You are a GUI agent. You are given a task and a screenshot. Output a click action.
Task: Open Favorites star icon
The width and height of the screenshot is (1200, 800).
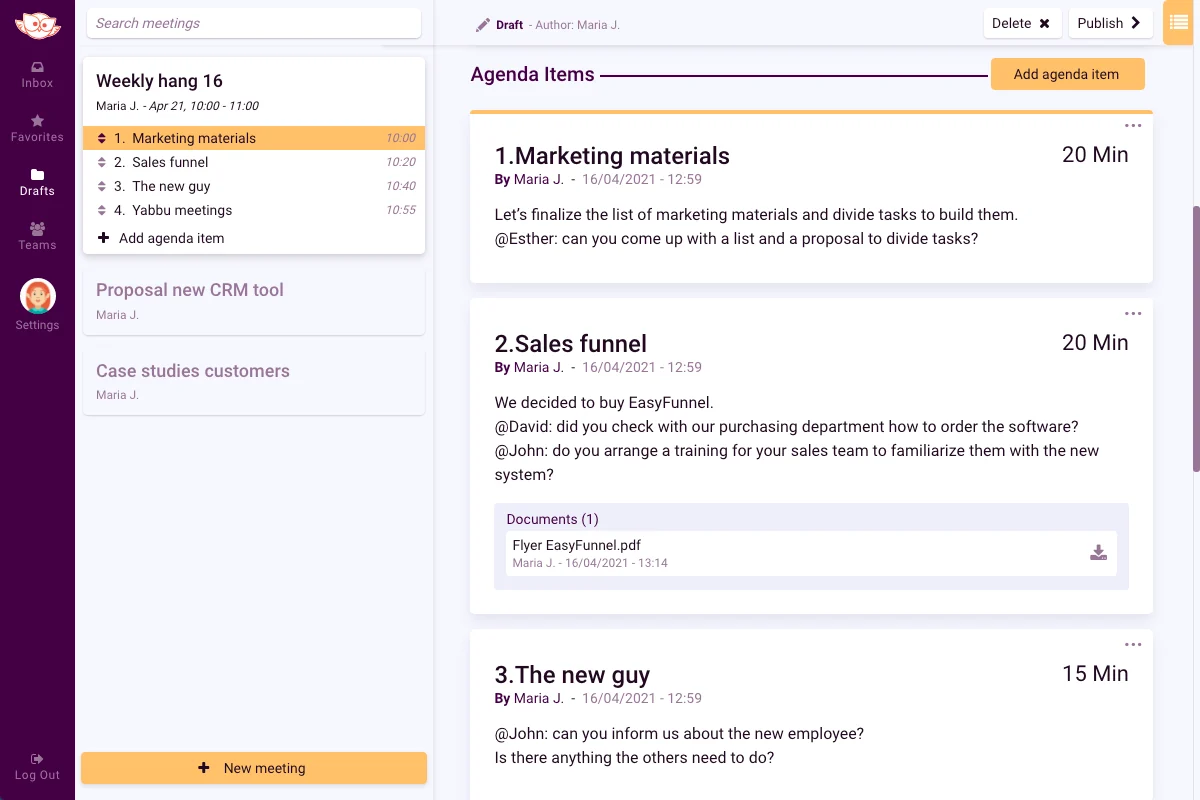(x=37, y=120)
